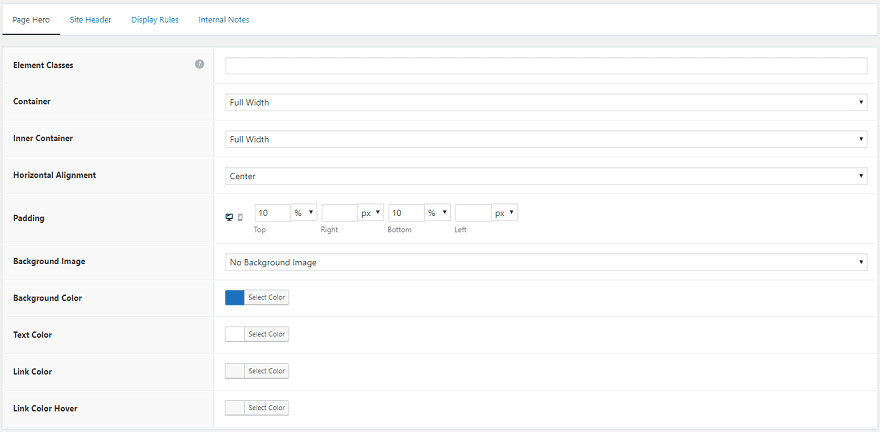Image resolution: width=880 pixels, height=432 pixels.
Task: Click the mobile padding device icon
Action: pos(240,217)
